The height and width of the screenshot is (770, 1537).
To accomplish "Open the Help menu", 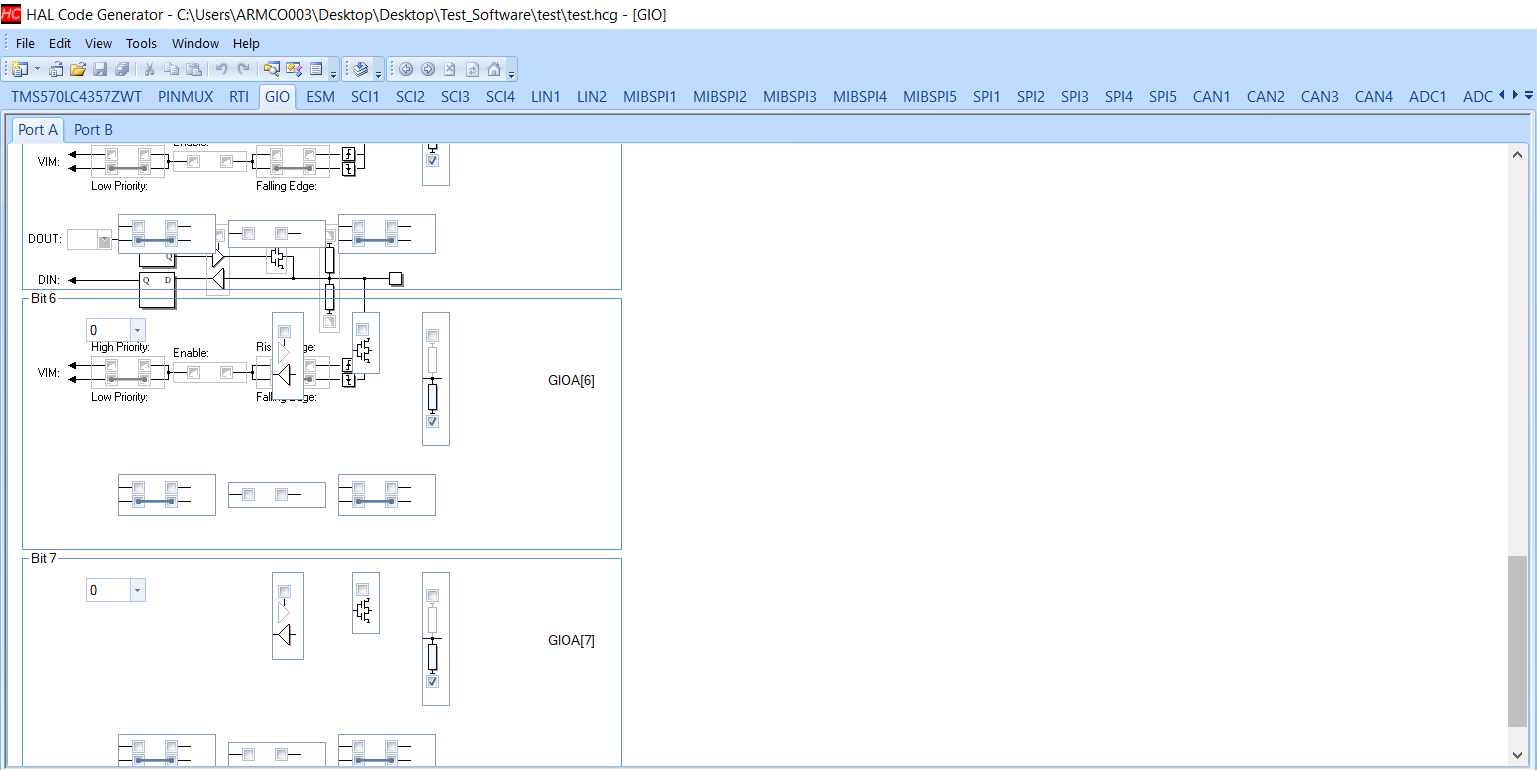I will tap(246, 43).
